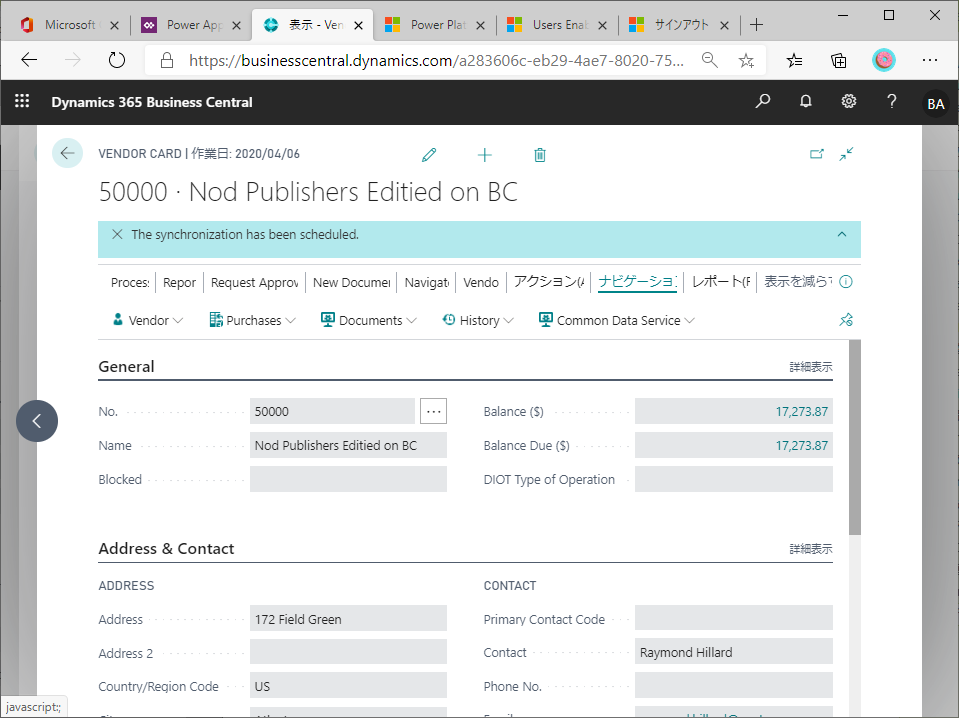Click 表示を減らす to show fewer options
959x718 pixels.
click(798, 281)
